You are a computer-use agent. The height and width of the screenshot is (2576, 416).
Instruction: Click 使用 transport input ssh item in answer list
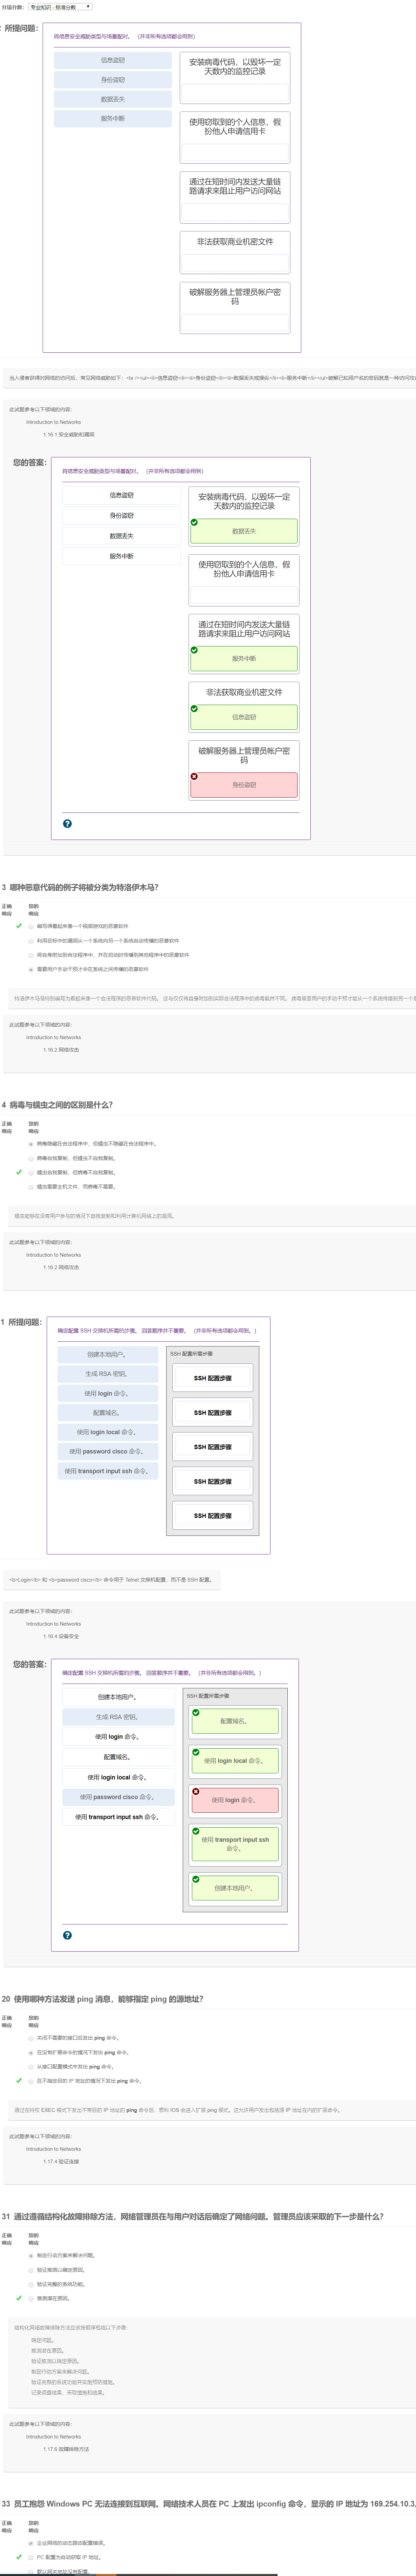(x=118, y=1817)
